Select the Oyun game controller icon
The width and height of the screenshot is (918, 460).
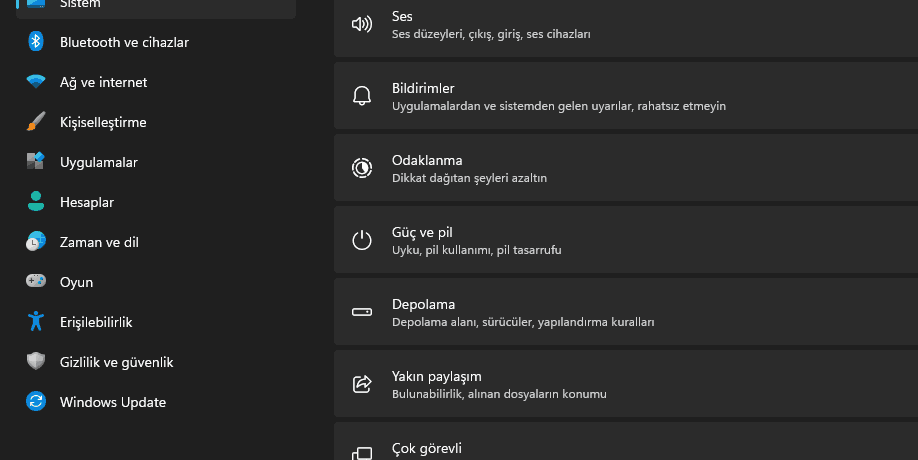pyautogui.click(x=36, y=282)
